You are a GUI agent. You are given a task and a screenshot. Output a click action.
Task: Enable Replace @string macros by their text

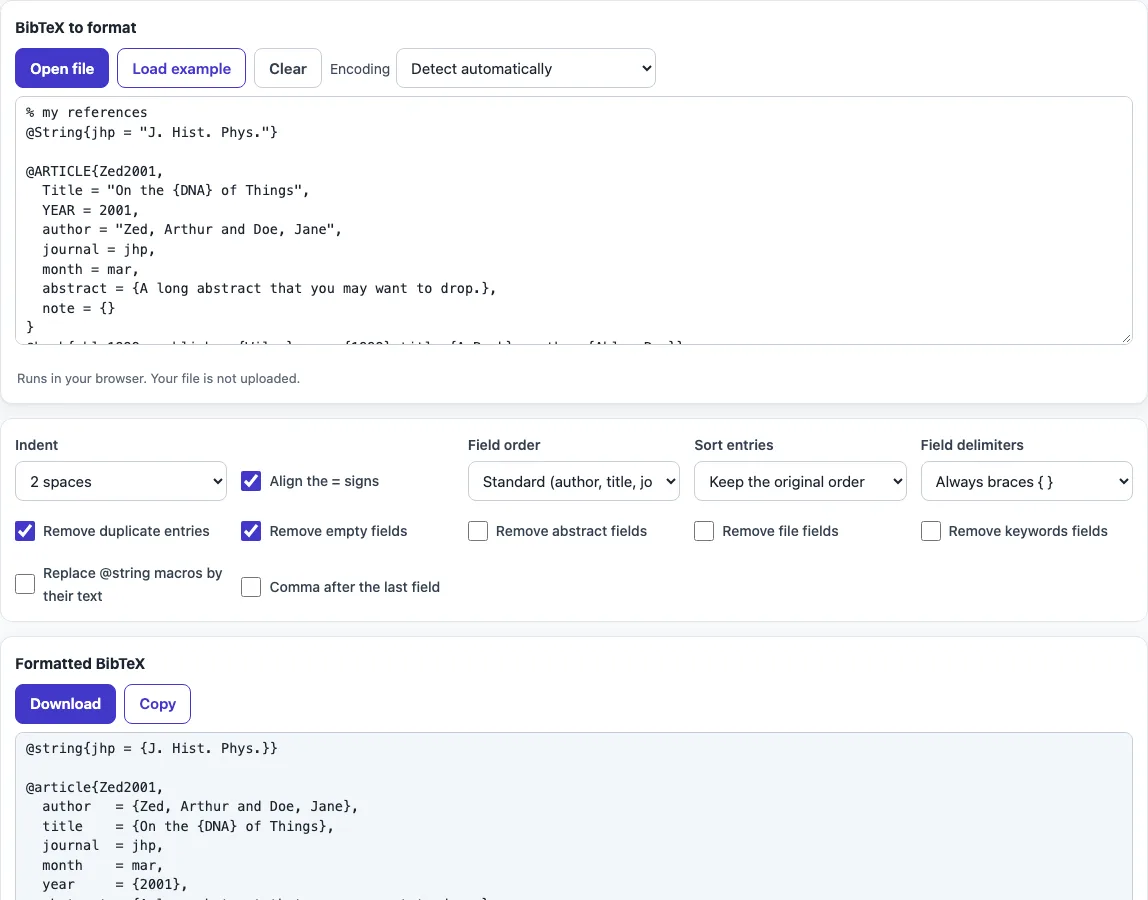pos(25,584)
